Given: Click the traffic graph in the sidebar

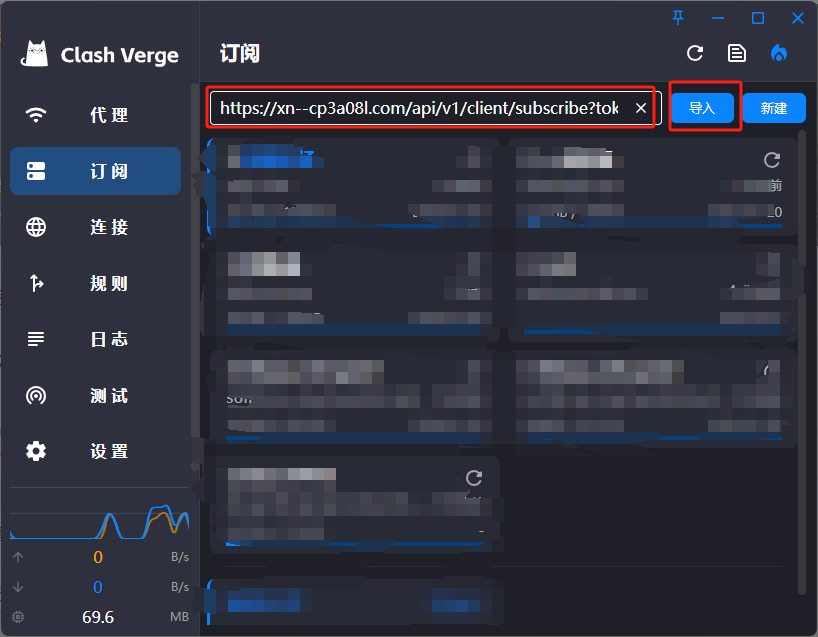Looking at the screenshot, I should (99, 518).
